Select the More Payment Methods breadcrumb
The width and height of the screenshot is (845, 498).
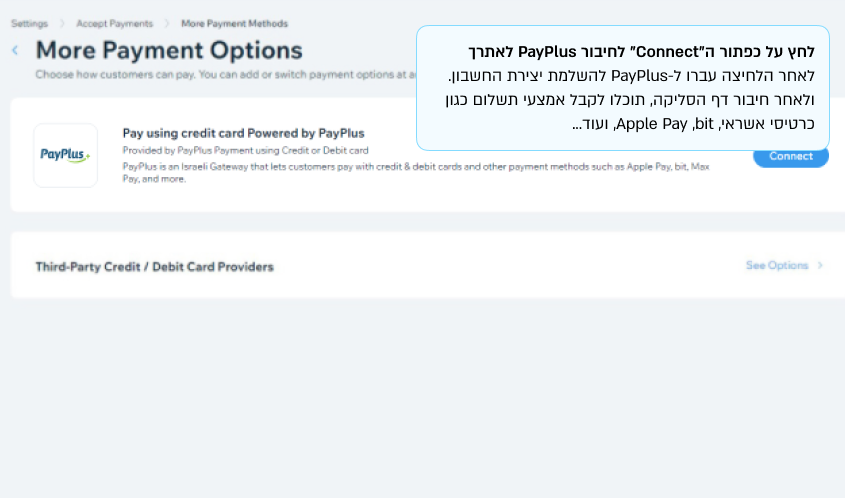[234, 23]
